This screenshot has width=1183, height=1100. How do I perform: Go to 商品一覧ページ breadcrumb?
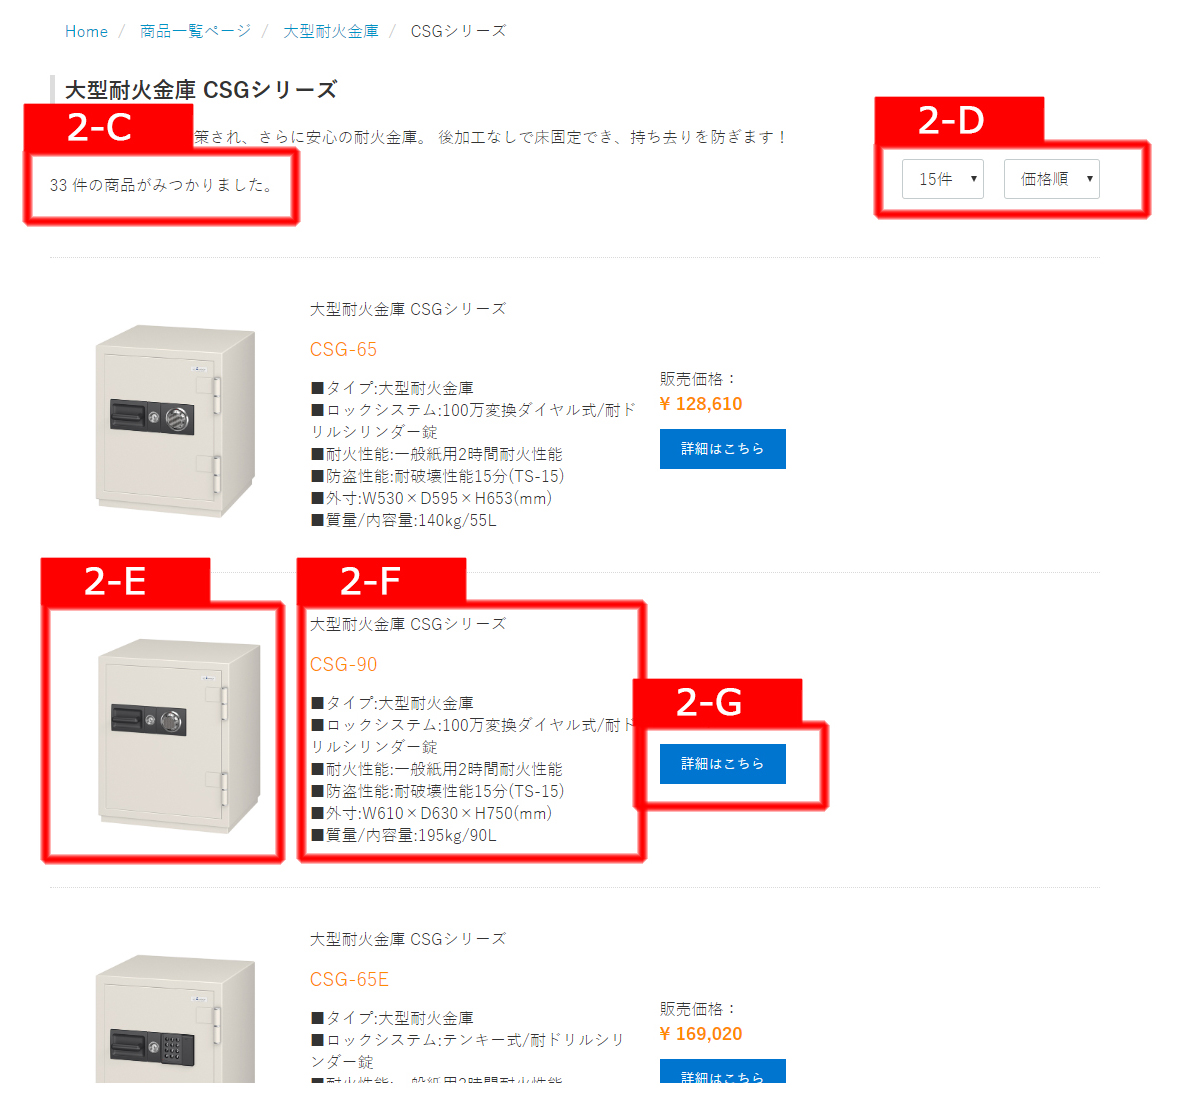click(x=195, y=31)
